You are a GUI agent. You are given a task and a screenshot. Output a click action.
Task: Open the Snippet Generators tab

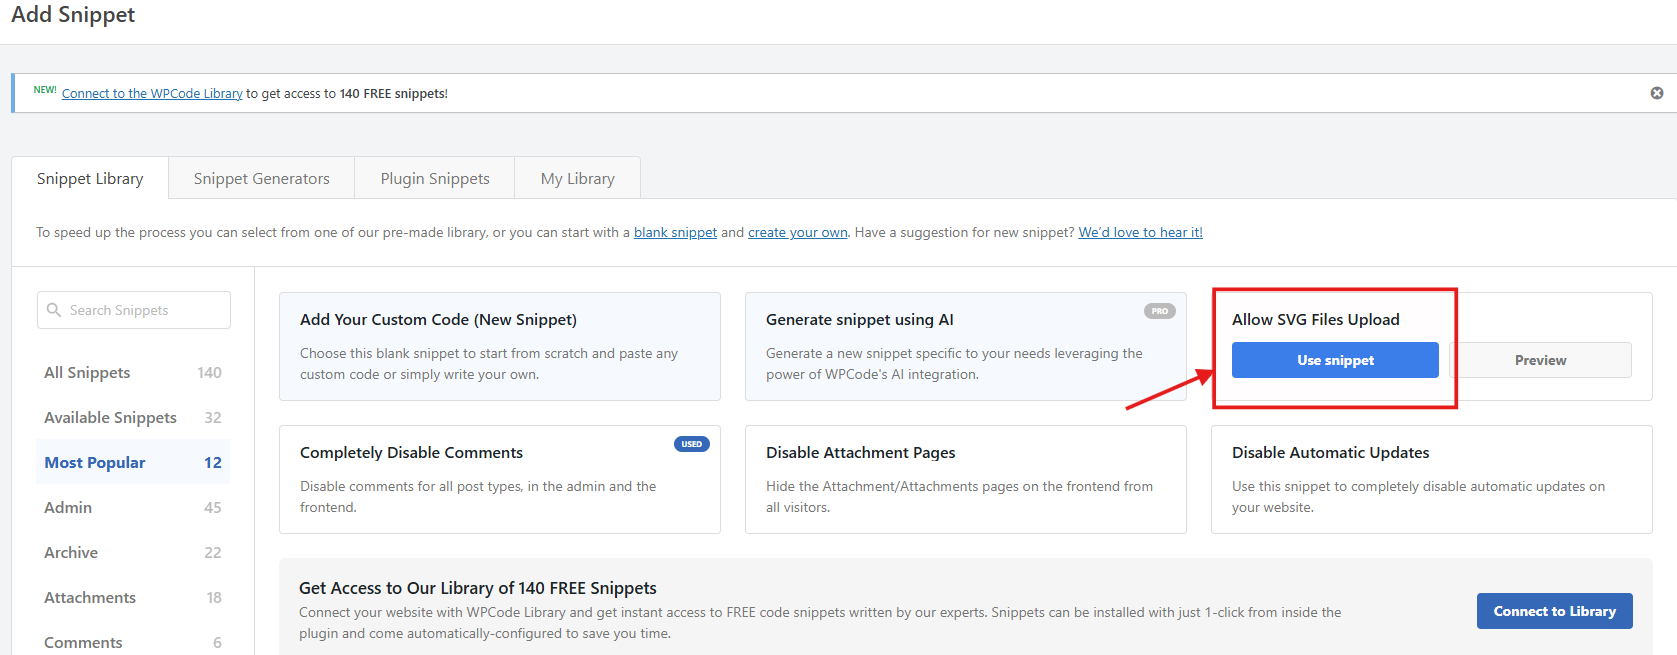pyautogui.click(x=261, y=178)
